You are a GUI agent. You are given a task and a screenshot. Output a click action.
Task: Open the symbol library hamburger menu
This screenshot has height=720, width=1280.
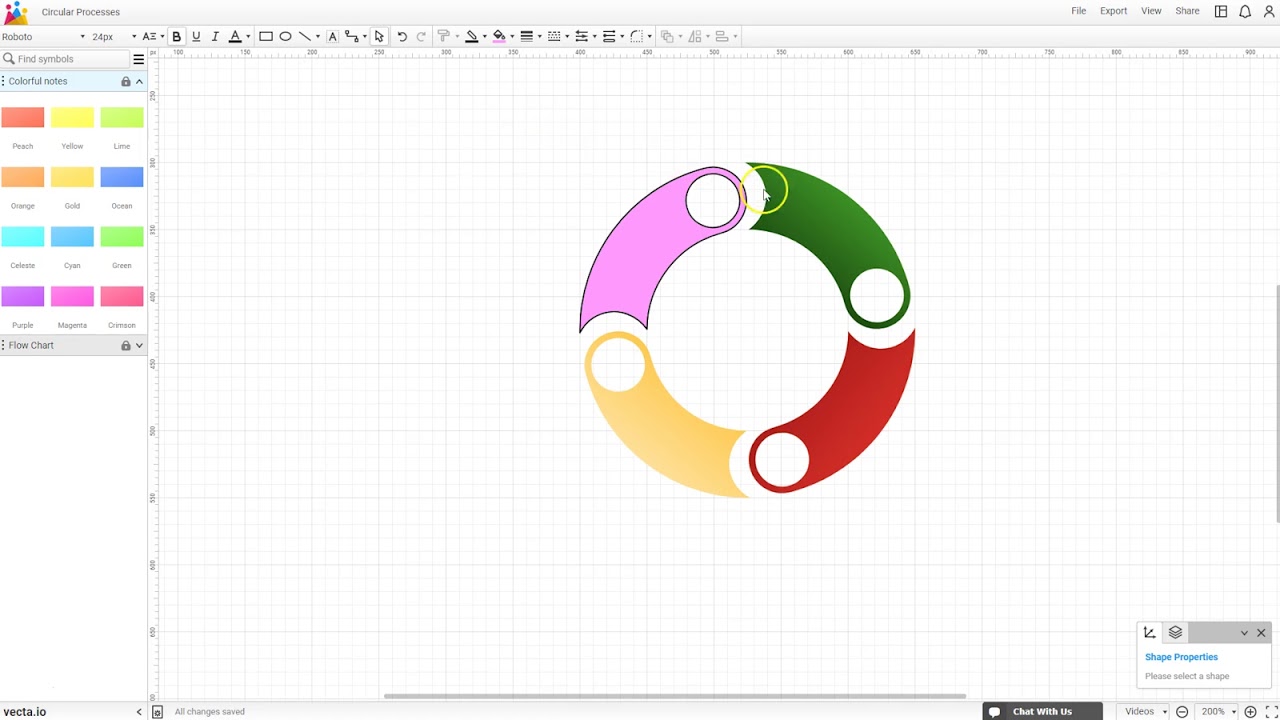tap(139, 59)
